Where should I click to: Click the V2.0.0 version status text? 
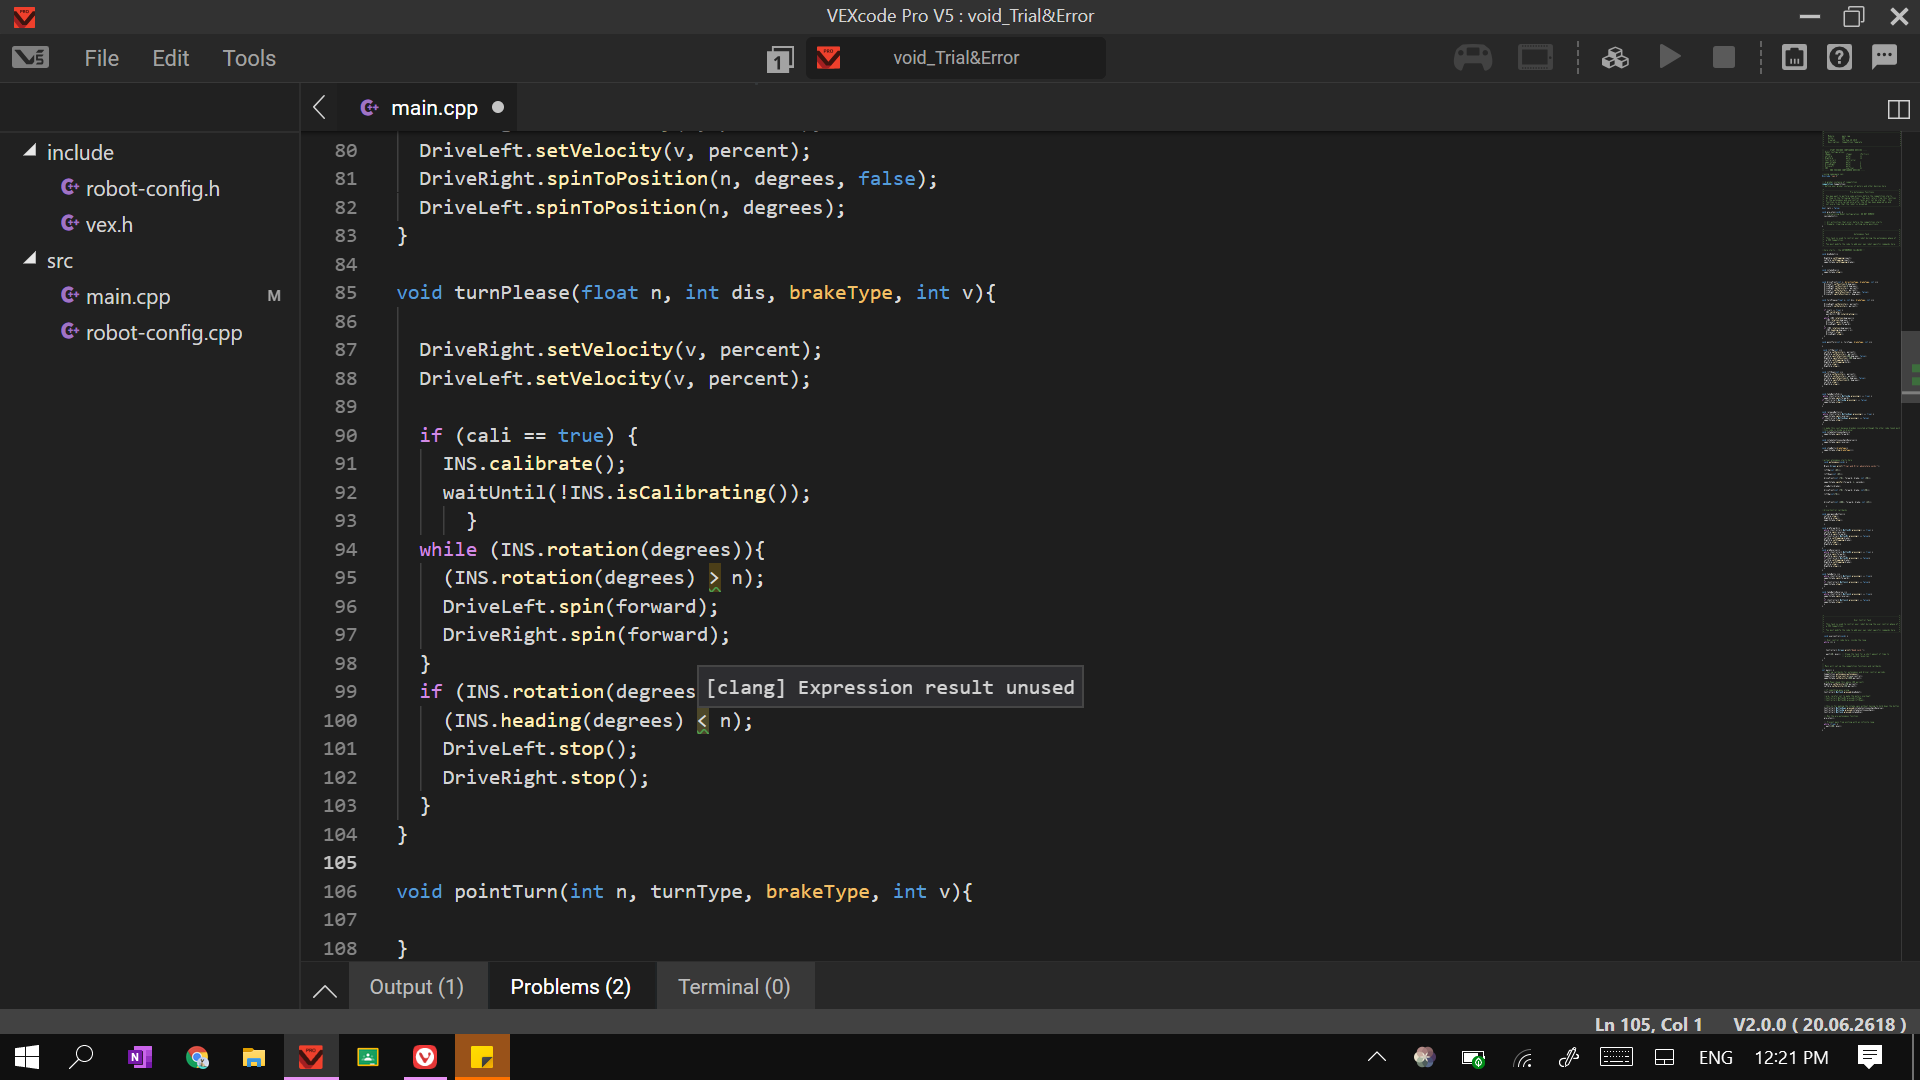point(1819,1024)
